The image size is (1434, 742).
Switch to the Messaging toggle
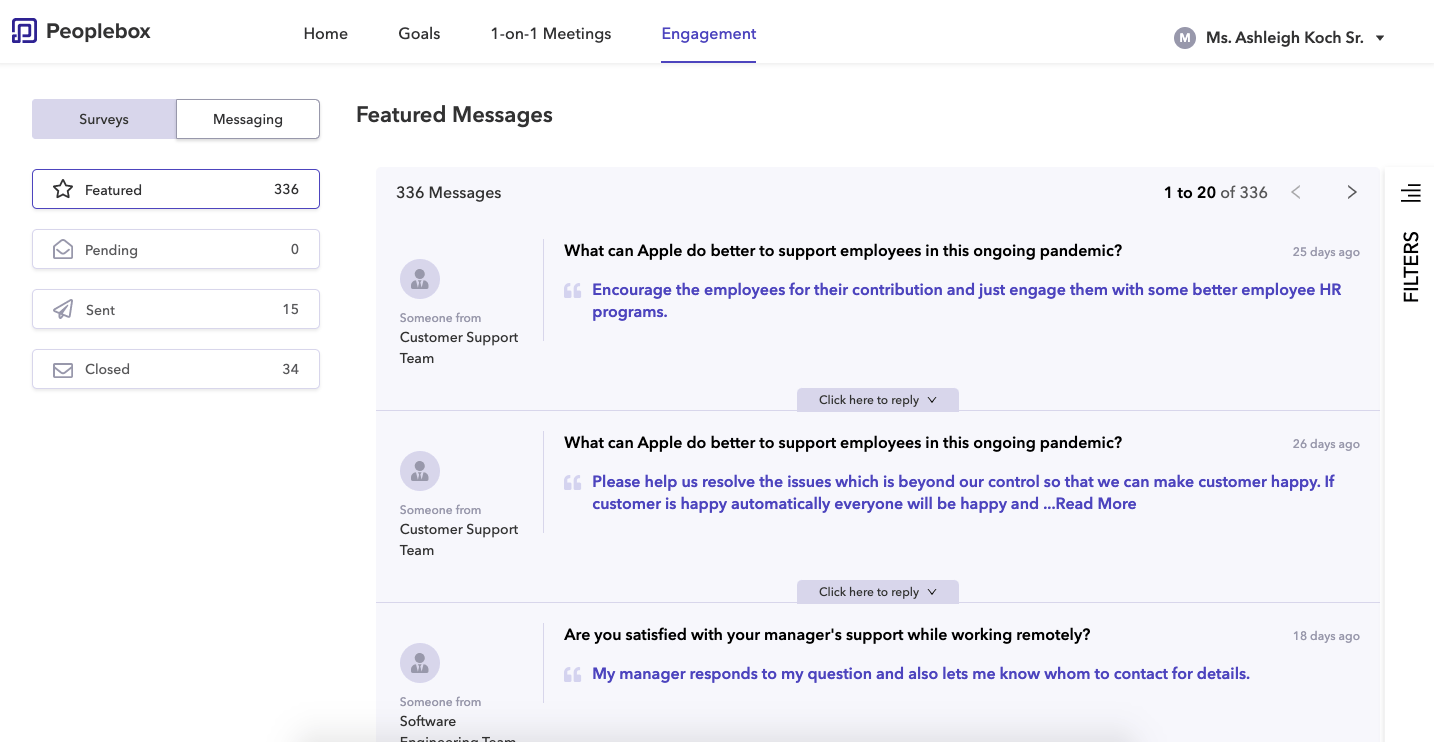click(248, 119)
